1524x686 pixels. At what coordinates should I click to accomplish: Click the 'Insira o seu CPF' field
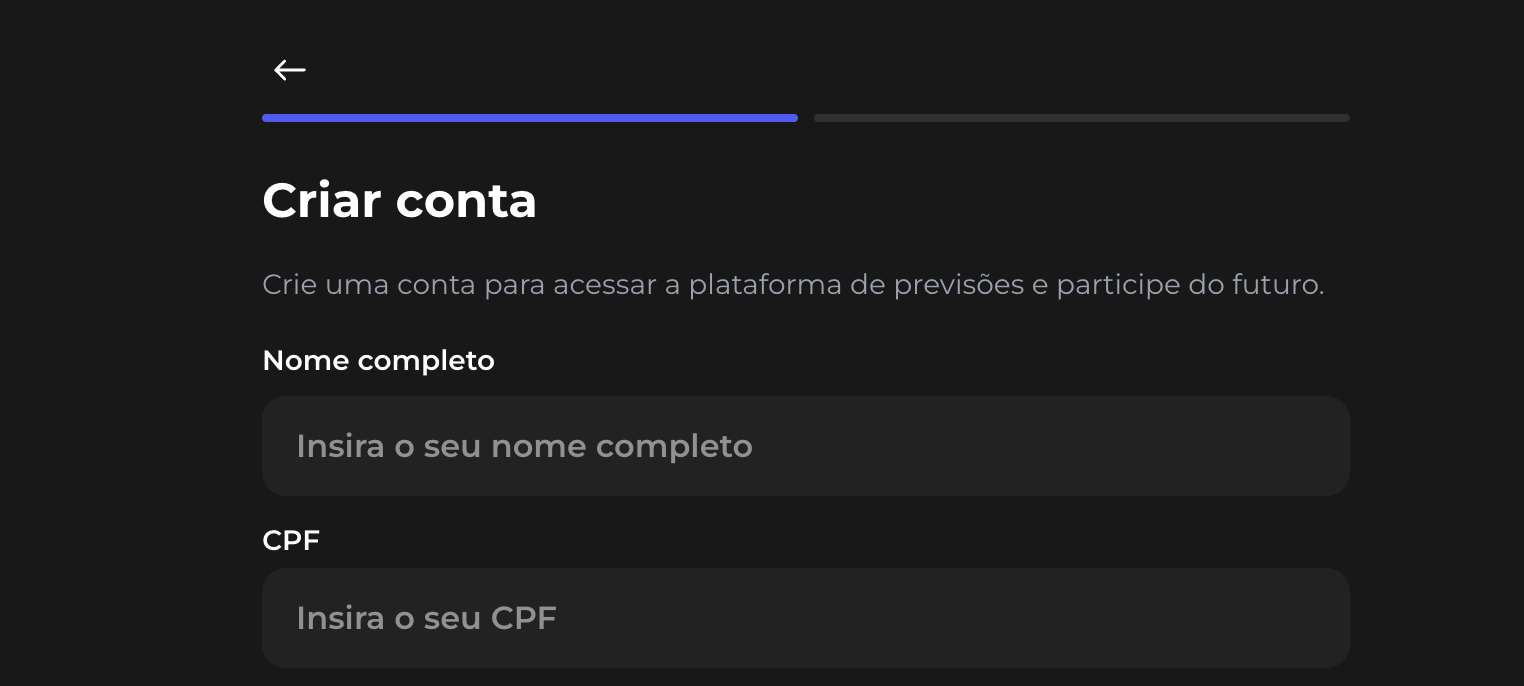pyautogui.click(x=806, y=618)
